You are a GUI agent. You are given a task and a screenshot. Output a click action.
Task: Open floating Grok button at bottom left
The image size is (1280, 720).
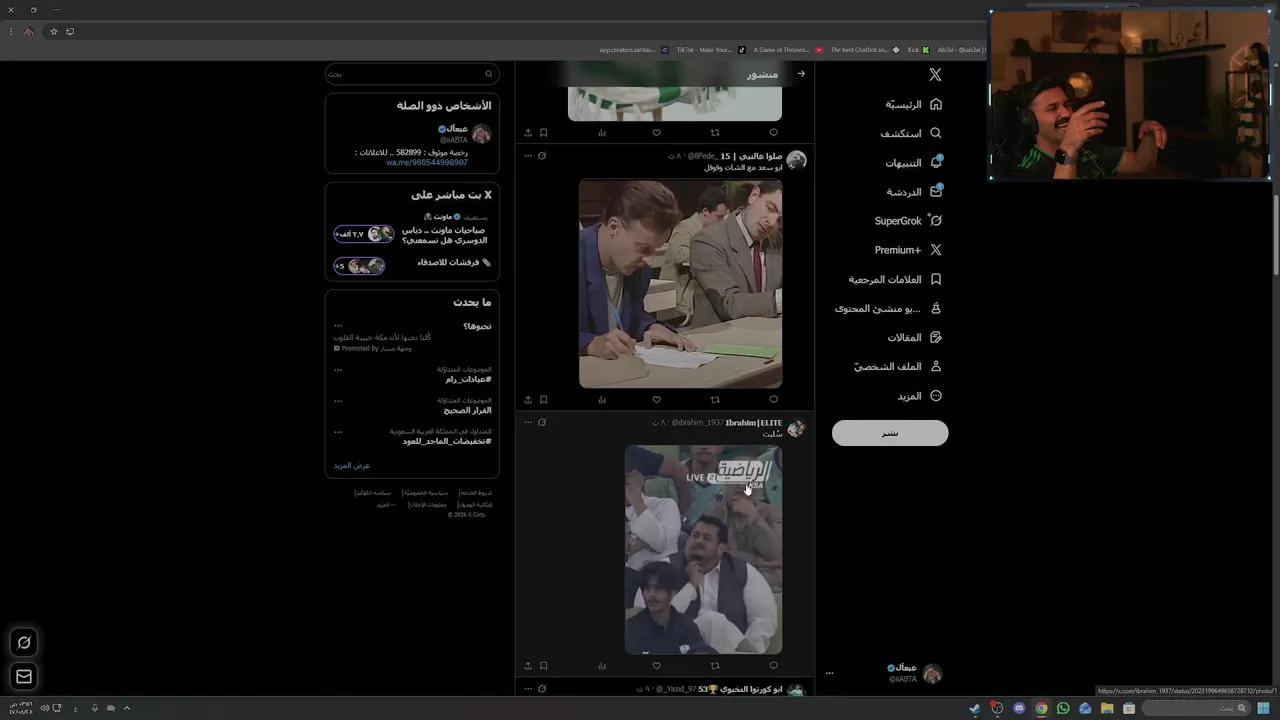24,642
